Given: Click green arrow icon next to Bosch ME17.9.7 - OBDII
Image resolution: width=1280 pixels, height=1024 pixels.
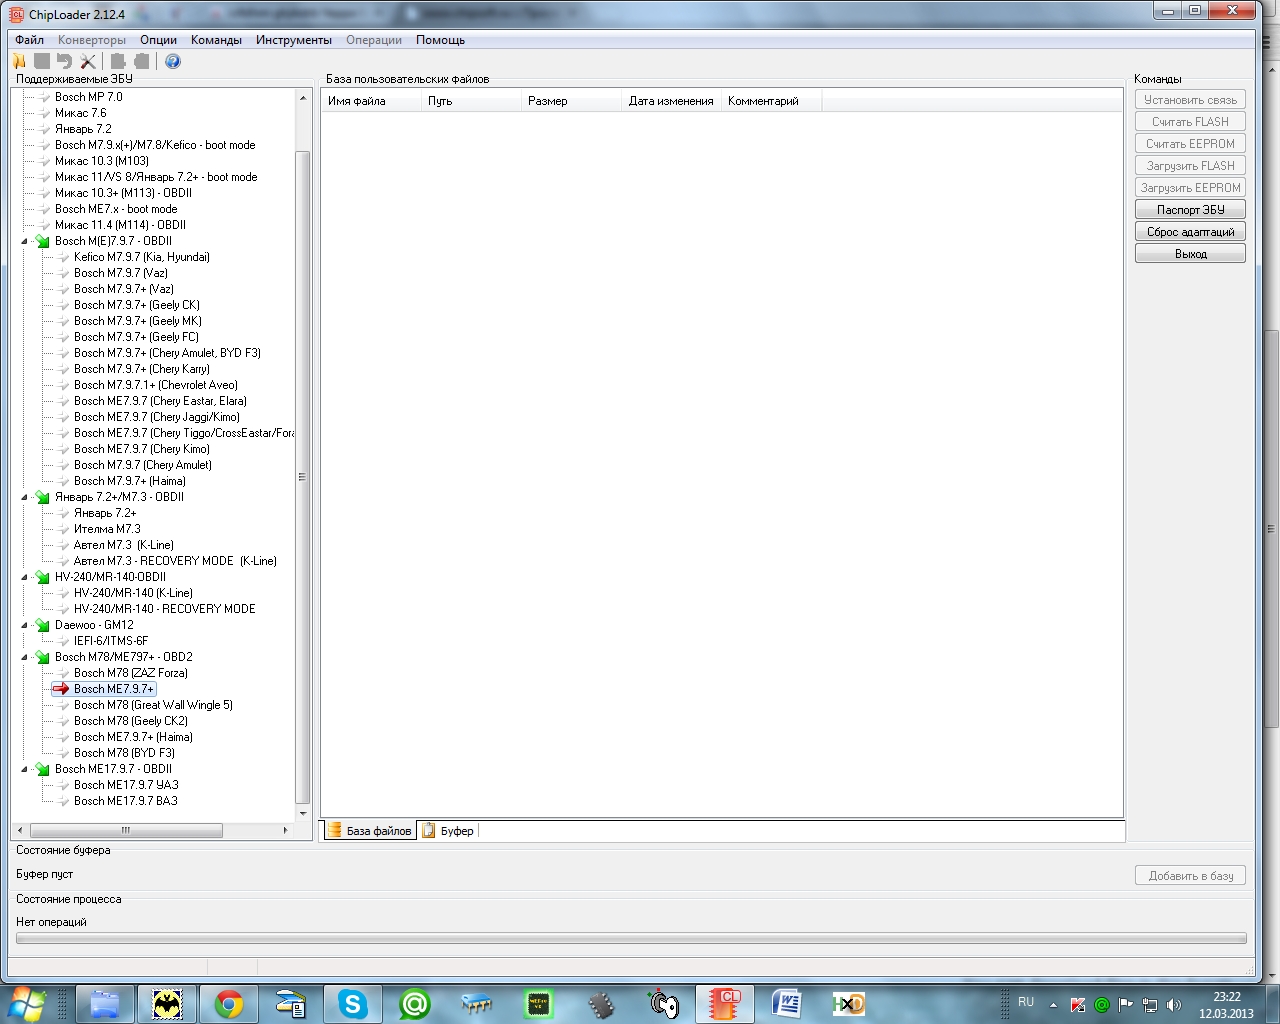Looking at the screenshot, I should (x=43, y=769).
